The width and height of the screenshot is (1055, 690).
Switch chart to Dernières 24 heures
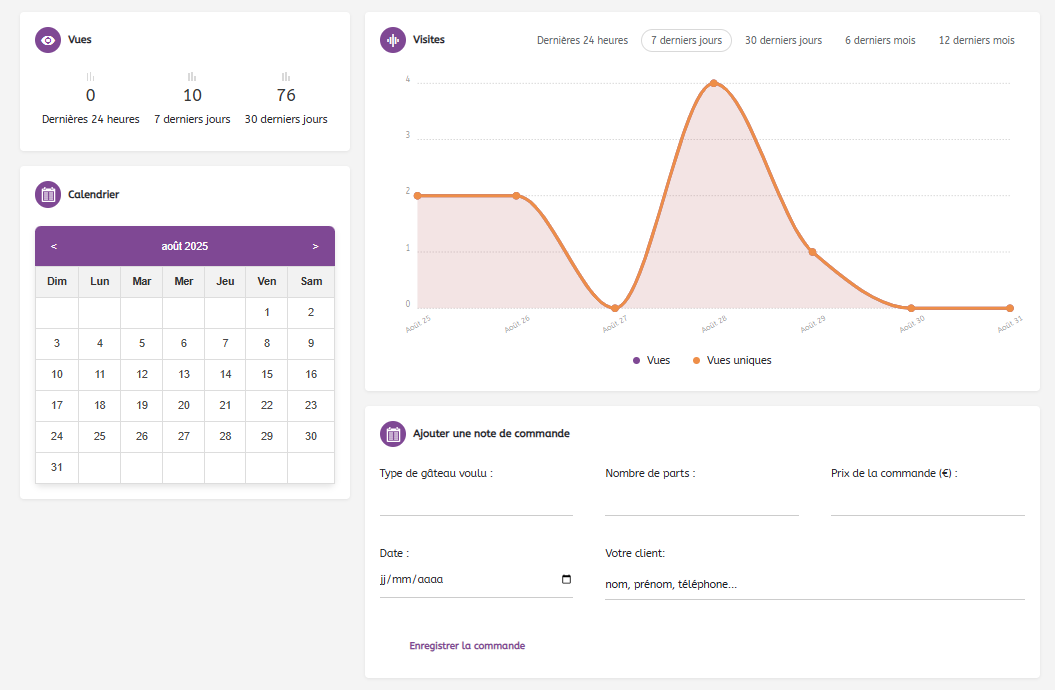click(x=582, y=40)
